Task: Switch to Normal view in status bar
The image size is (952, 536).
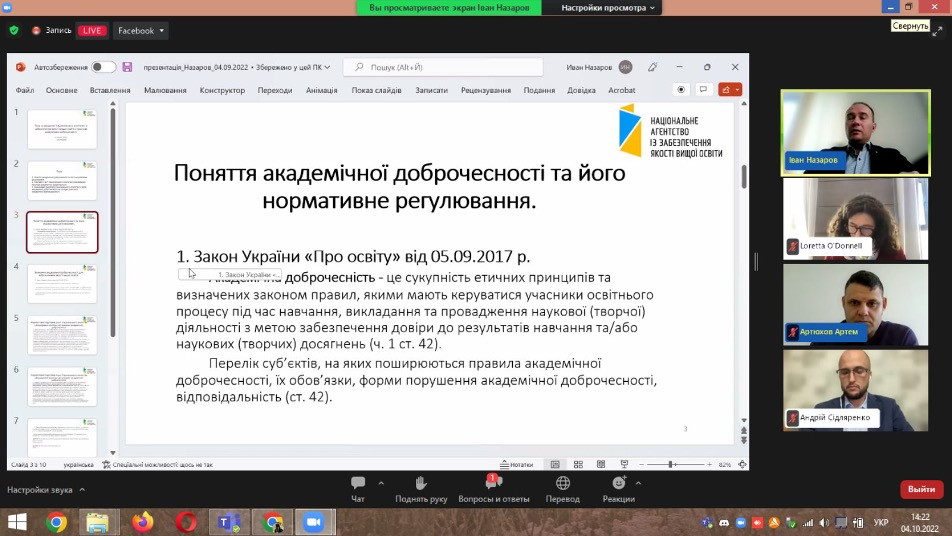Action: tap(555, 464)
